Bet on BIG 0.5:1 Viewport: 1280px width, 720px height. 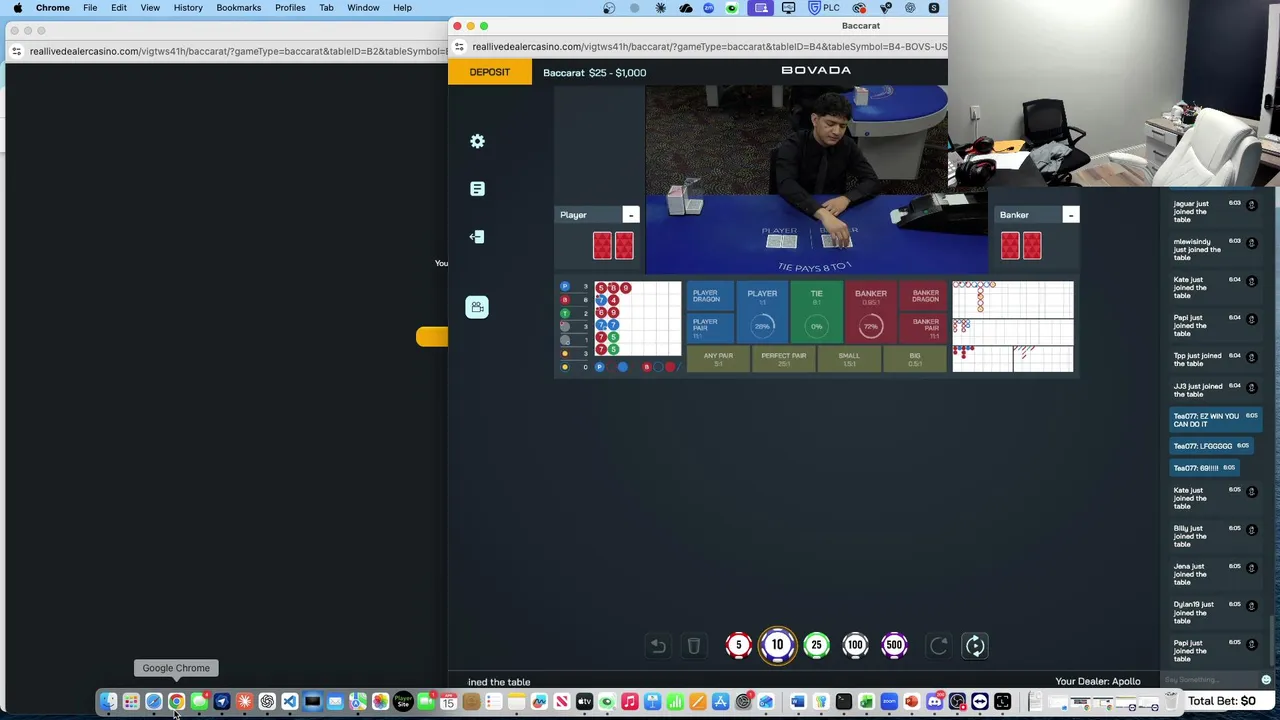(914, 359)
